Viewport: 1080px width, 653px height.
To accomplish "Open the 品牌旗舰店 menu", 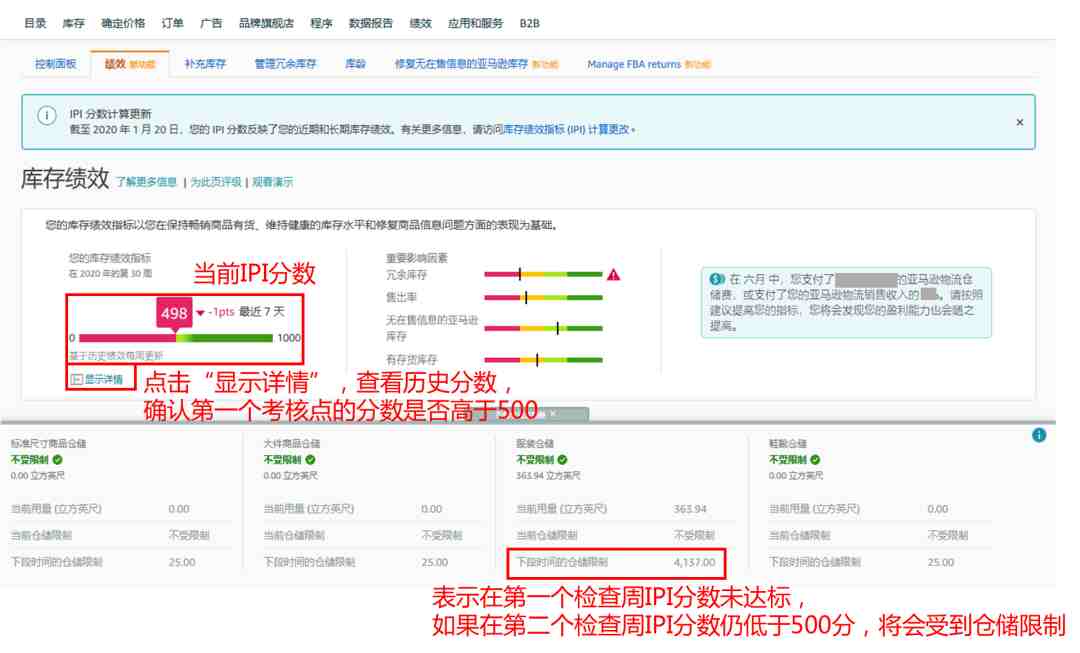I will tap(266, 23).
